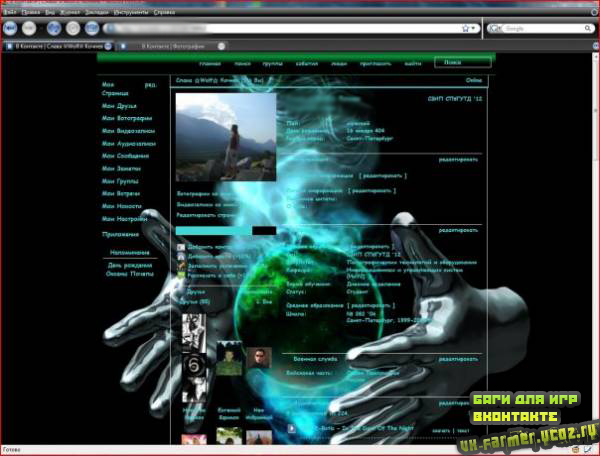
Task: Close the first 'В Контакте | Слава' tab
Action: [108, 46]
